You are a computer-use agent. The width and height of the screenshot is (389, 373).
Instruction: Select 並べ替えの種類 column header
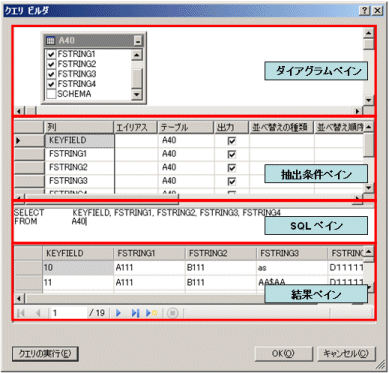[282, 127]
